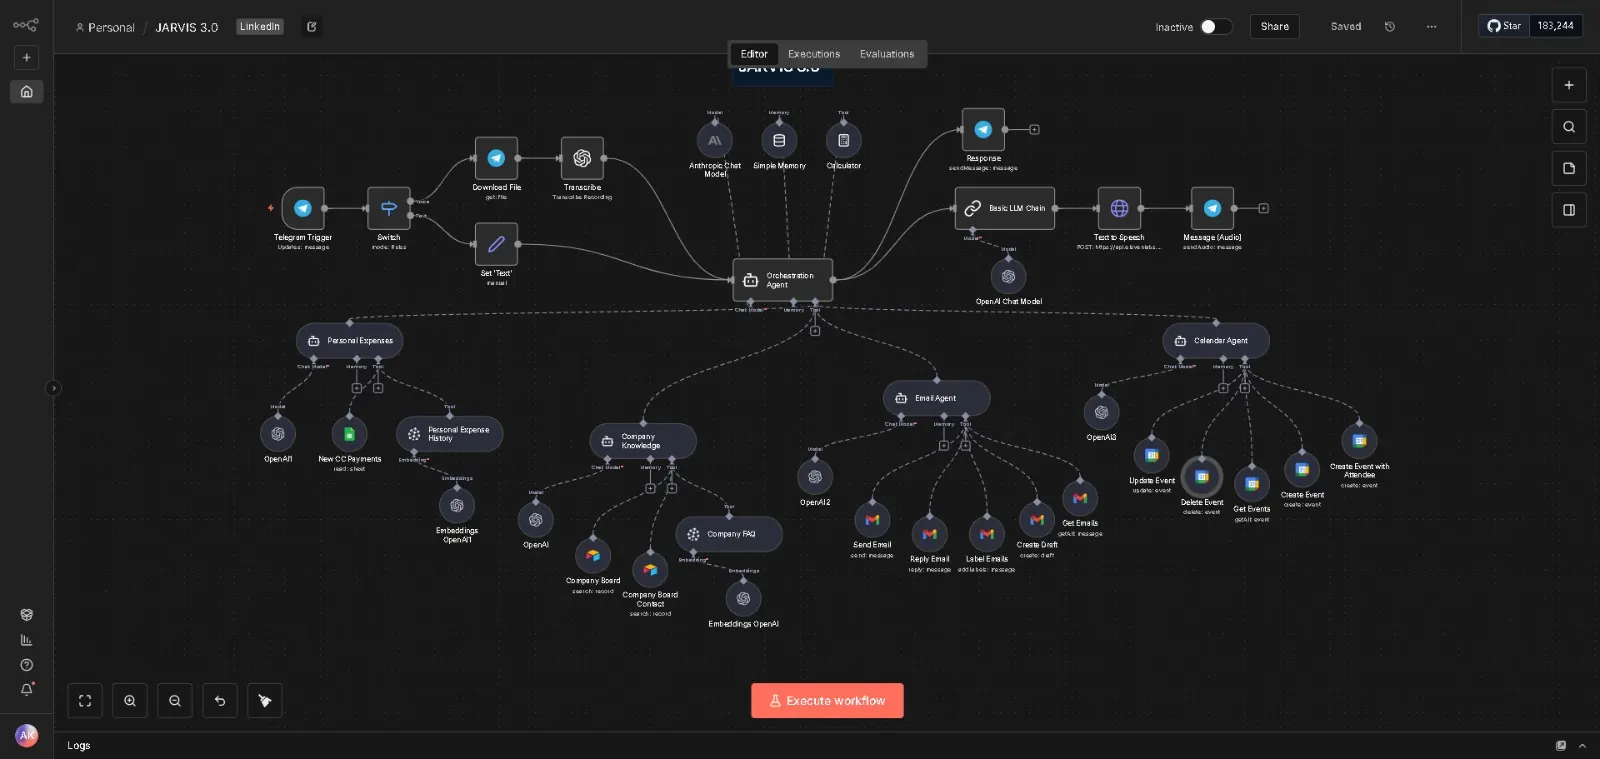
Task: Open the Calculator tool node
Action: 844,141
